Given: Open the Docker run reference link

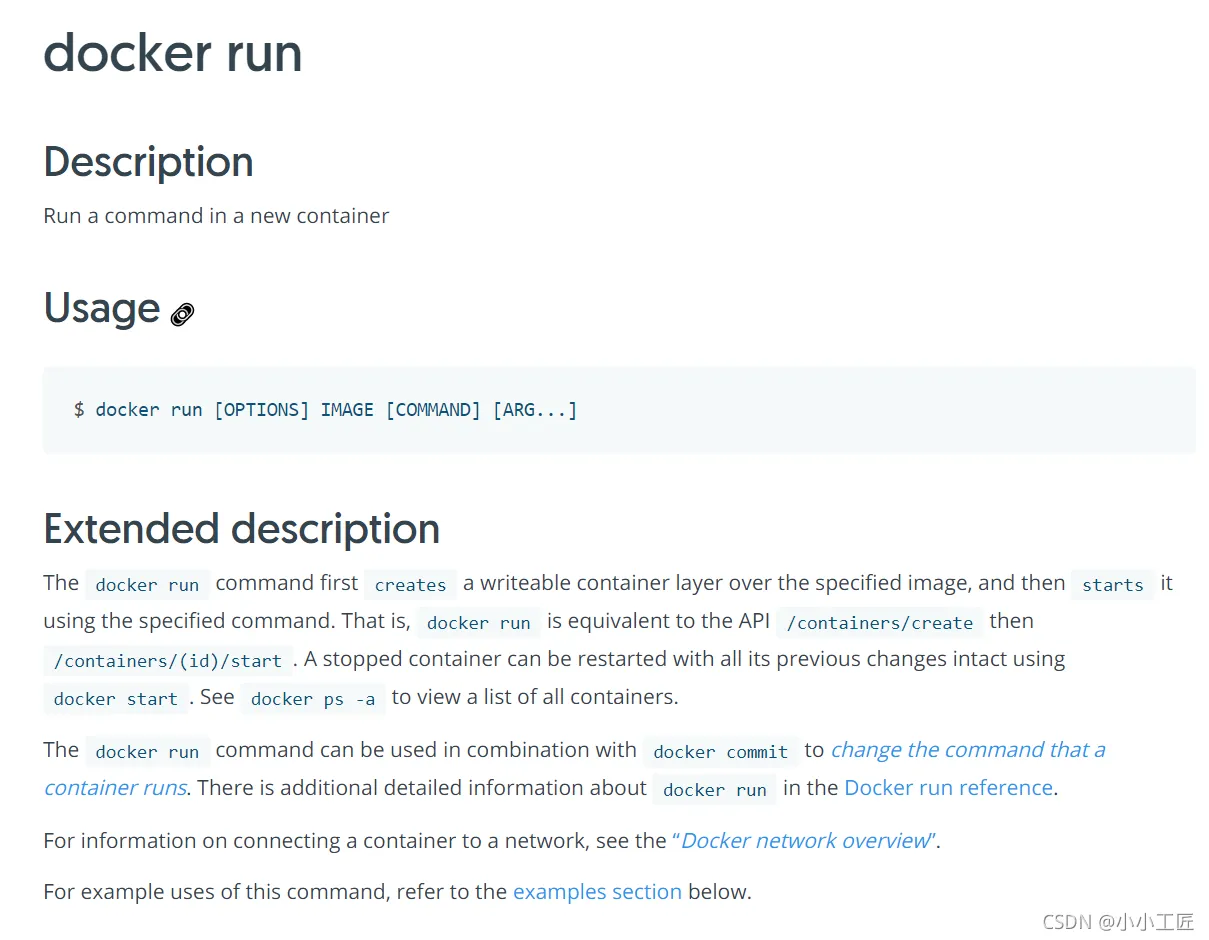Looking at the screenshot, I should pyautogui.click(x=948, y=788).
